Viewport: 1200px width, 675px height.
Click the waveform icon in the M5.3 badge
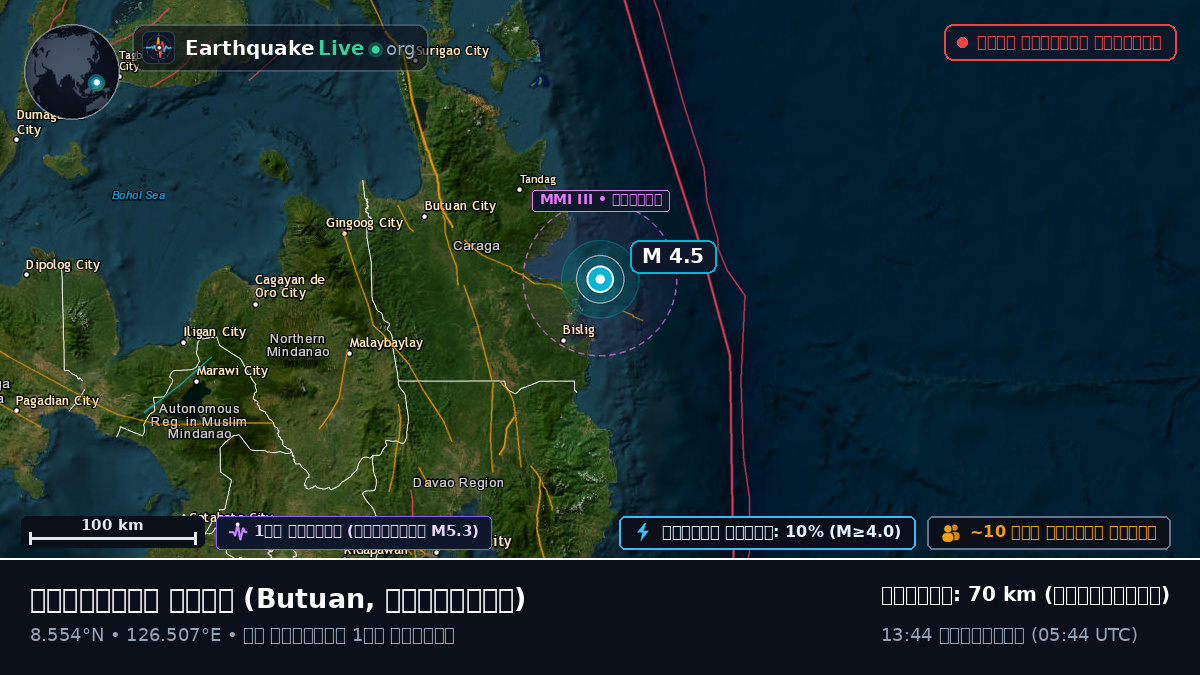point(238,532)
